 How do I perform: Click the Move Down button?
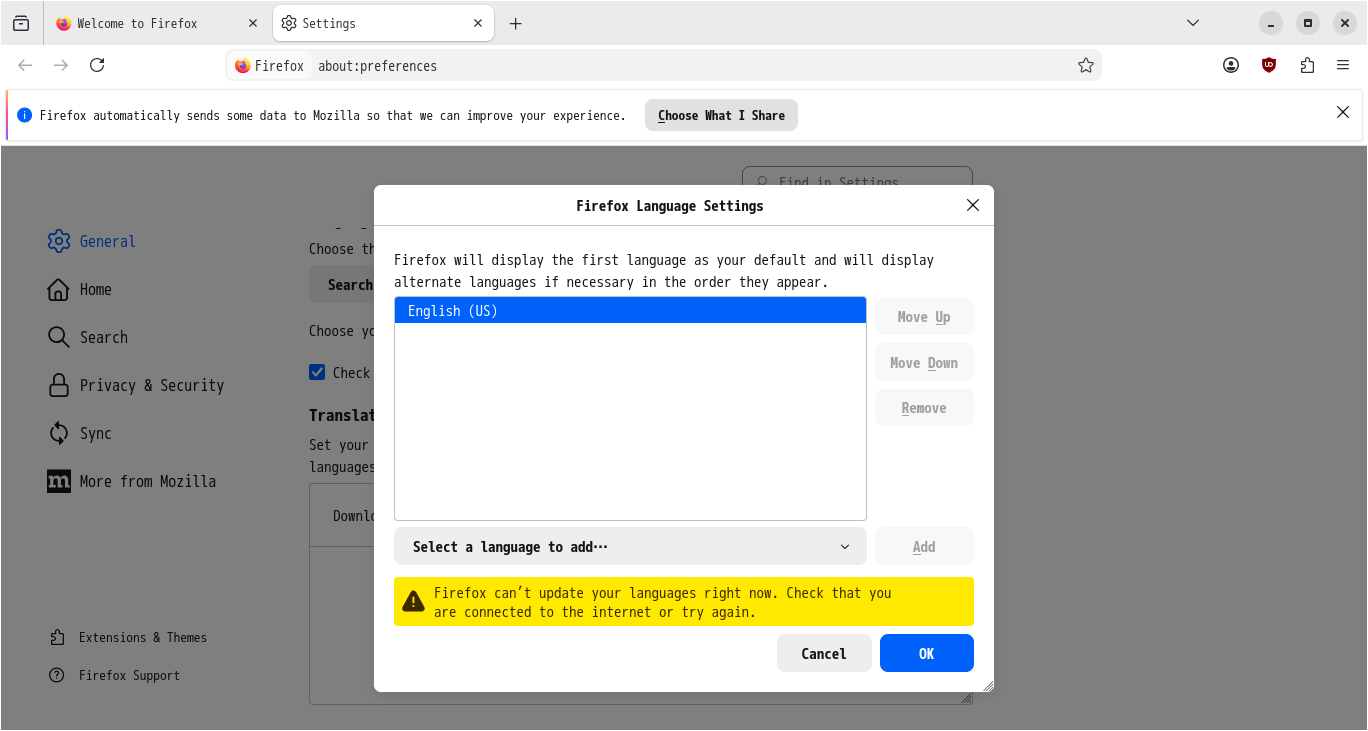924,363
